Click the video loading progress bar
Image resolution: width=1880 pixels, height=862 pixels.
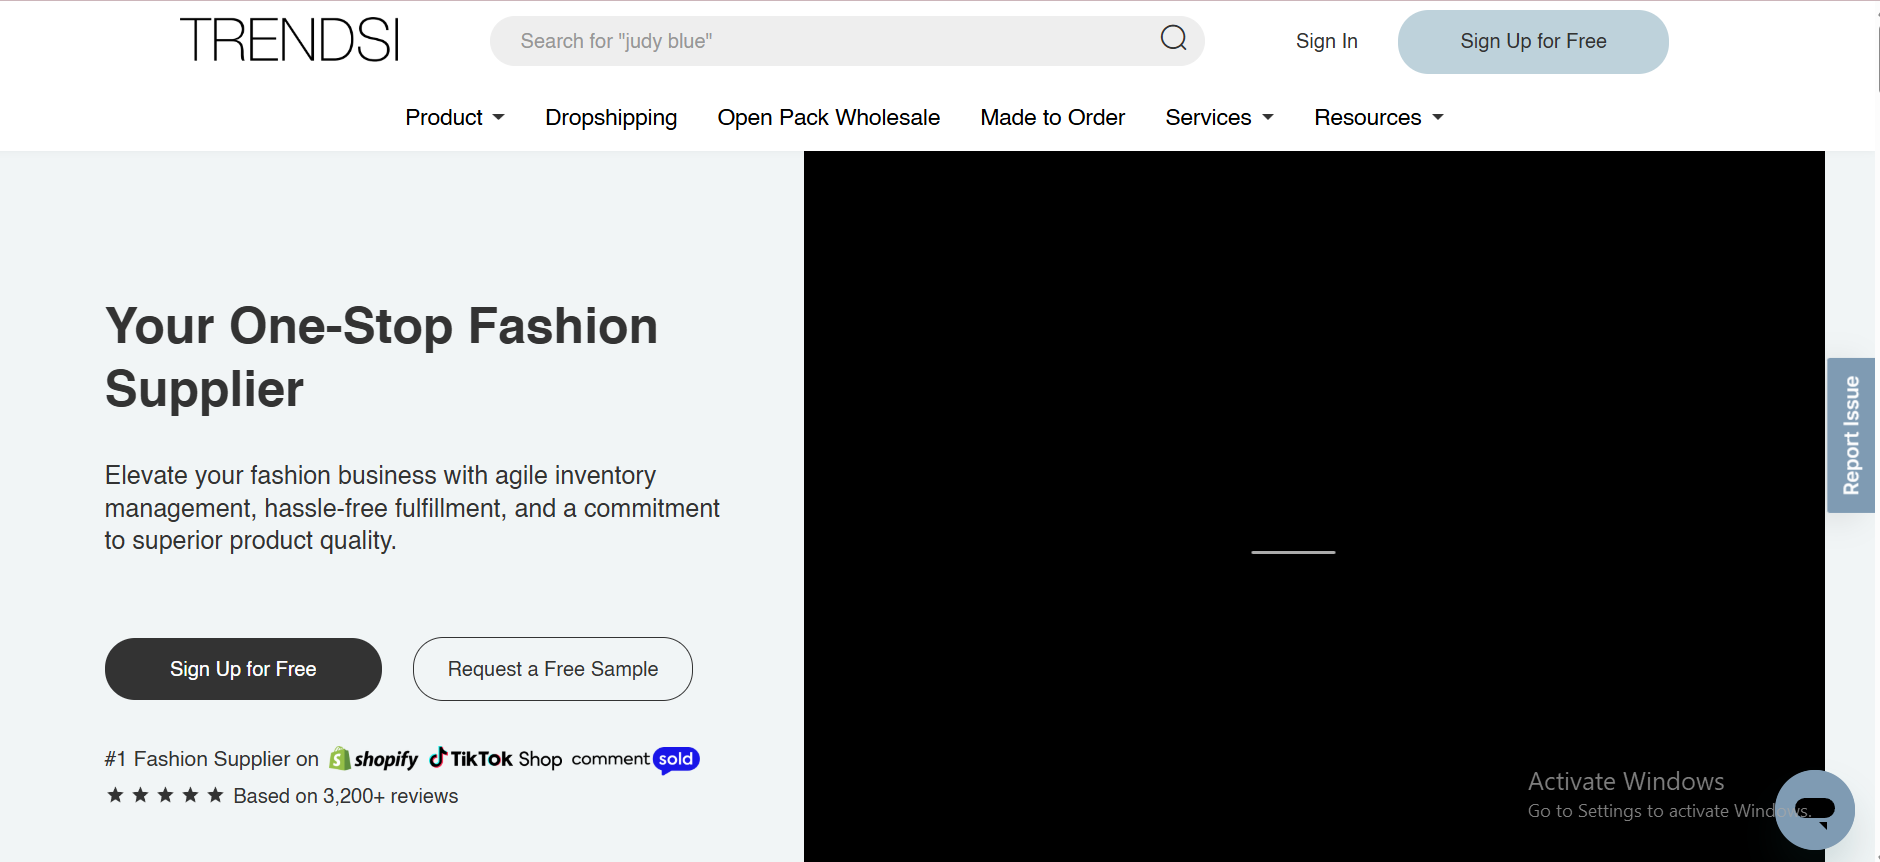pos(1293,552)
